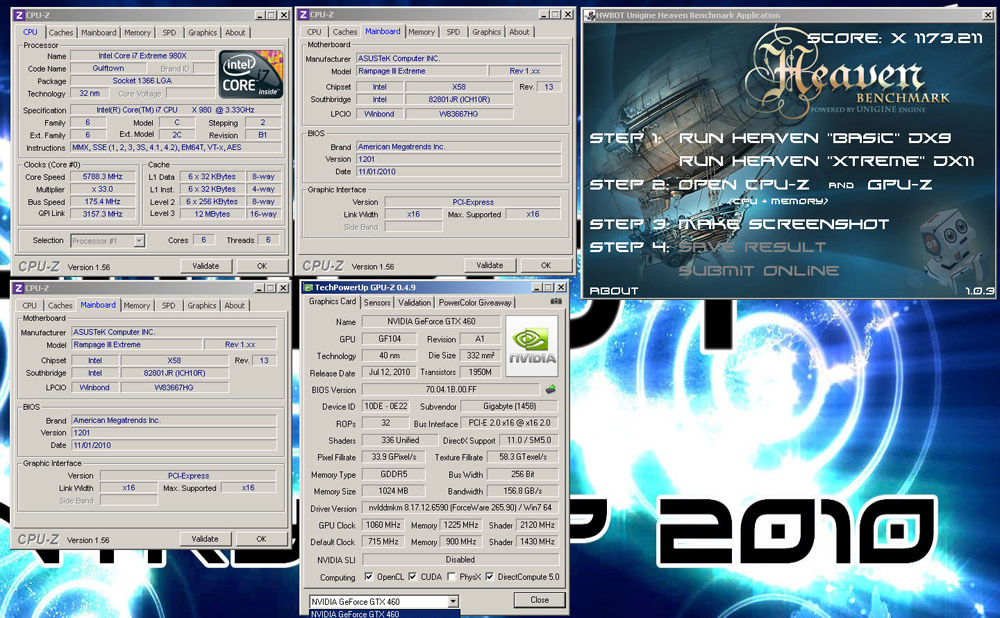1000x618 pixels.
Task: Click Submit Online in Heaven window
Action: pos(758,270)
